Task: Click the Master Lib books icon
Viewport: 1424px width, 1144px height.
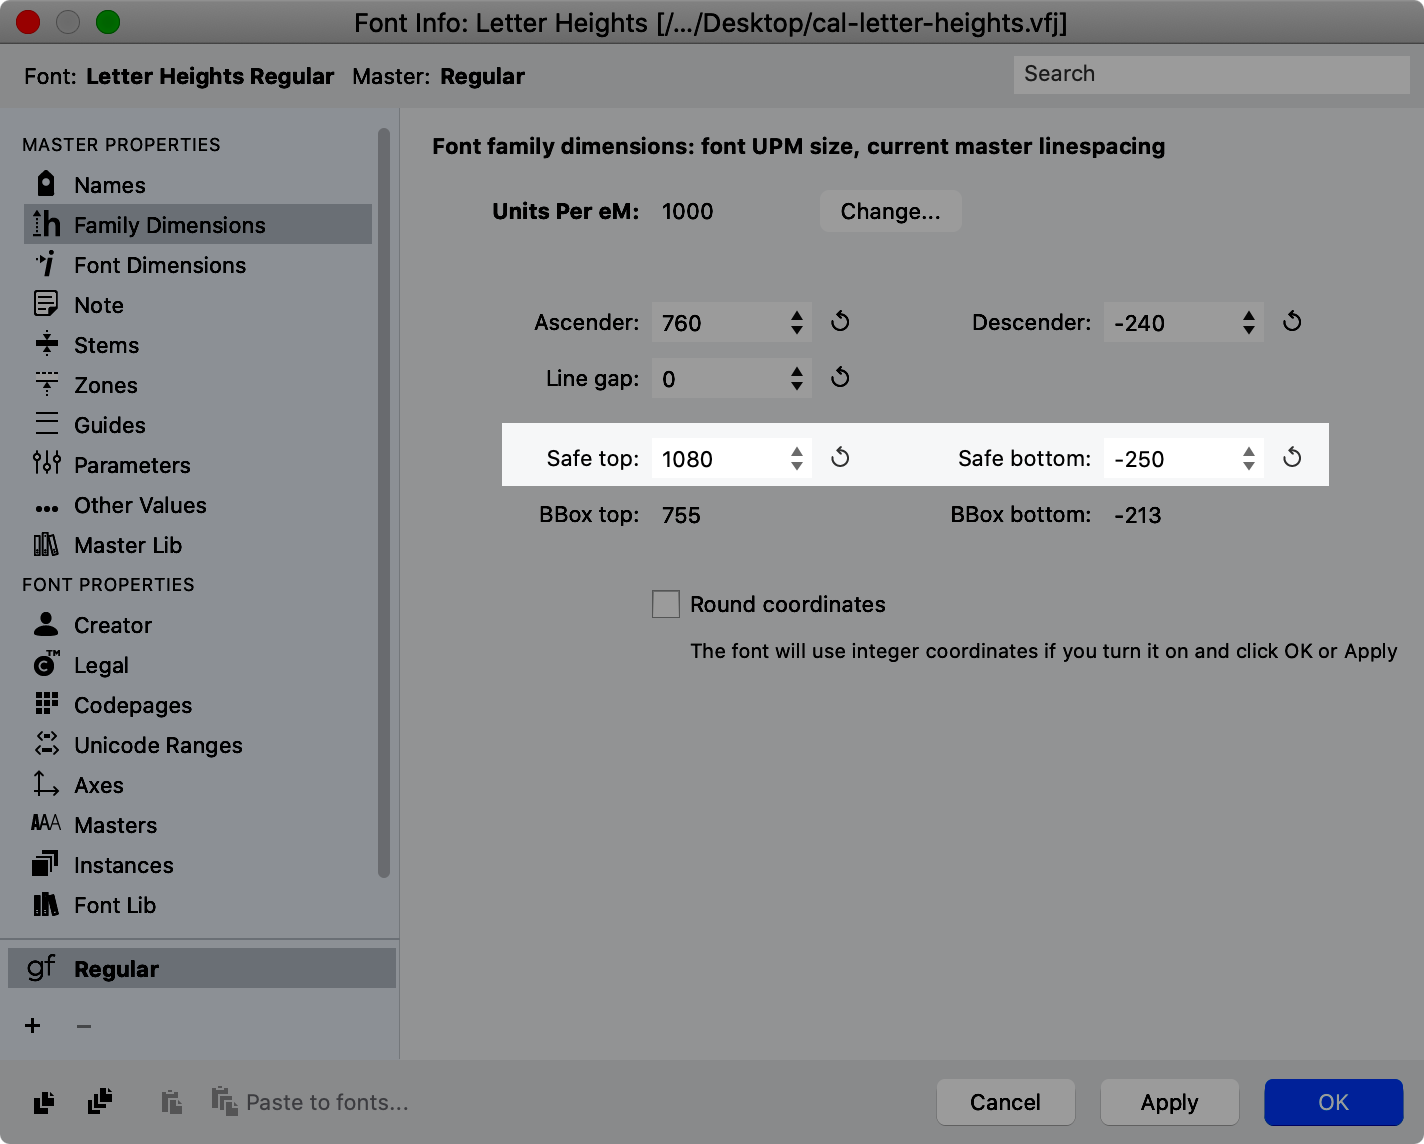Action: pyautogui.click(x=46, y=544)
